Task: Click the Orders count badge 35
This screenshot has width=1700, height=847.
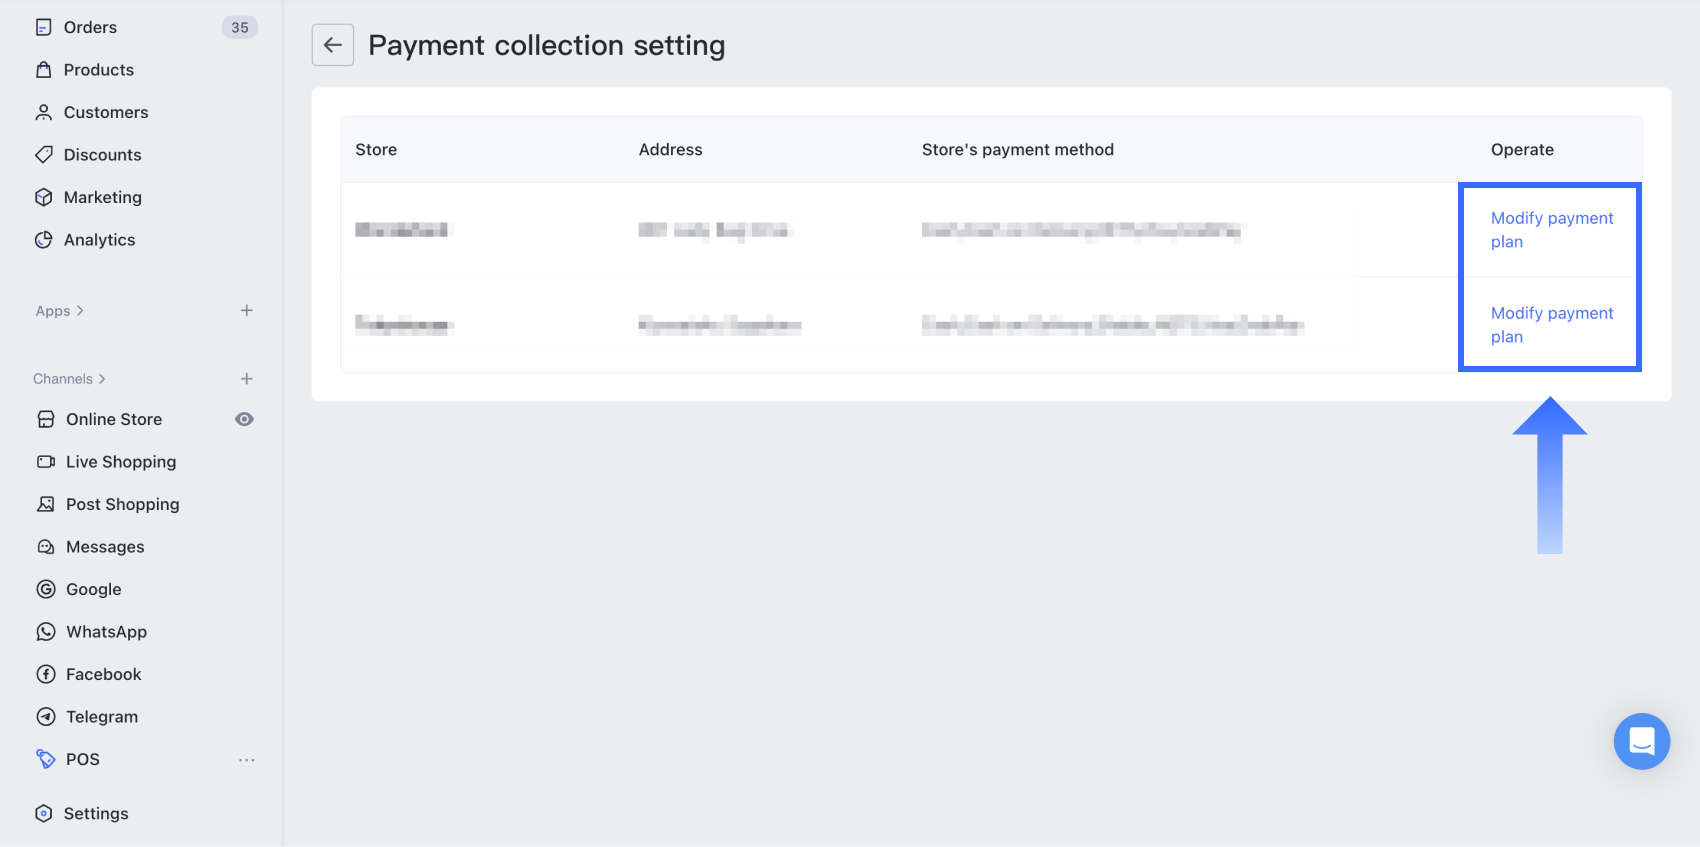Action: pos(240,27)
